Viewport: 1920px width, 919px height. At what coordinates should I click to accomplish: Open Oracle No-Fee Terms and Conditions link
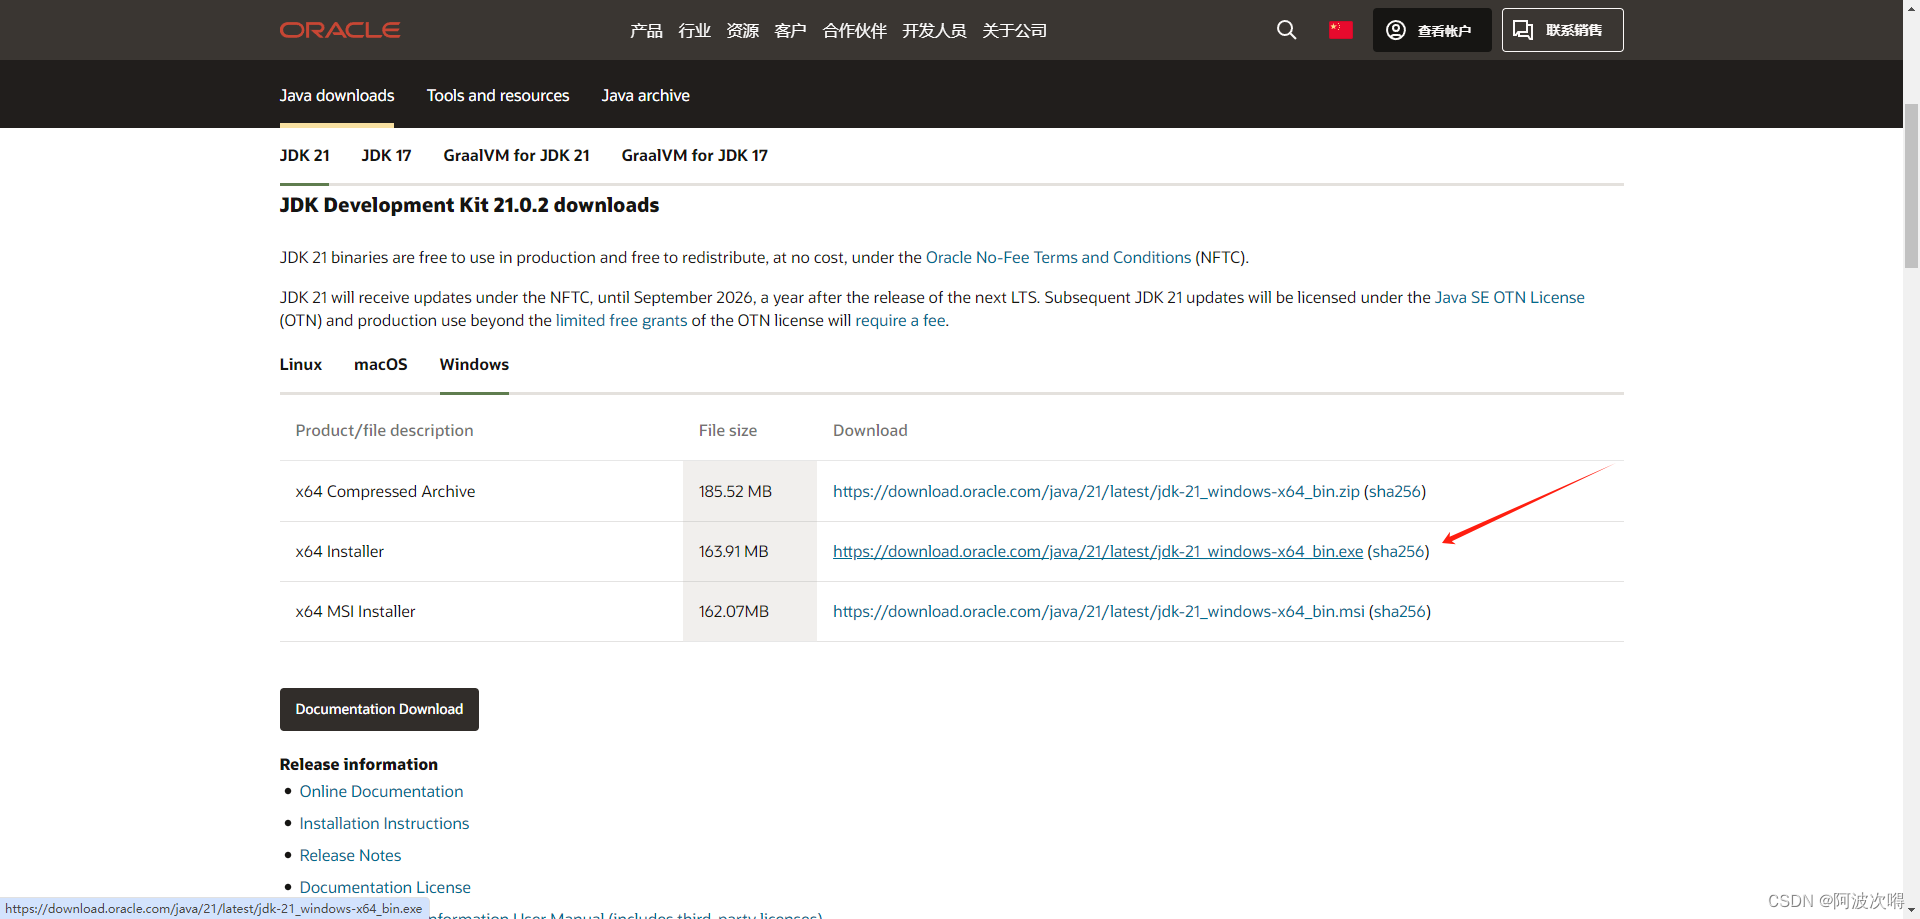click(x=1058, y=257)
